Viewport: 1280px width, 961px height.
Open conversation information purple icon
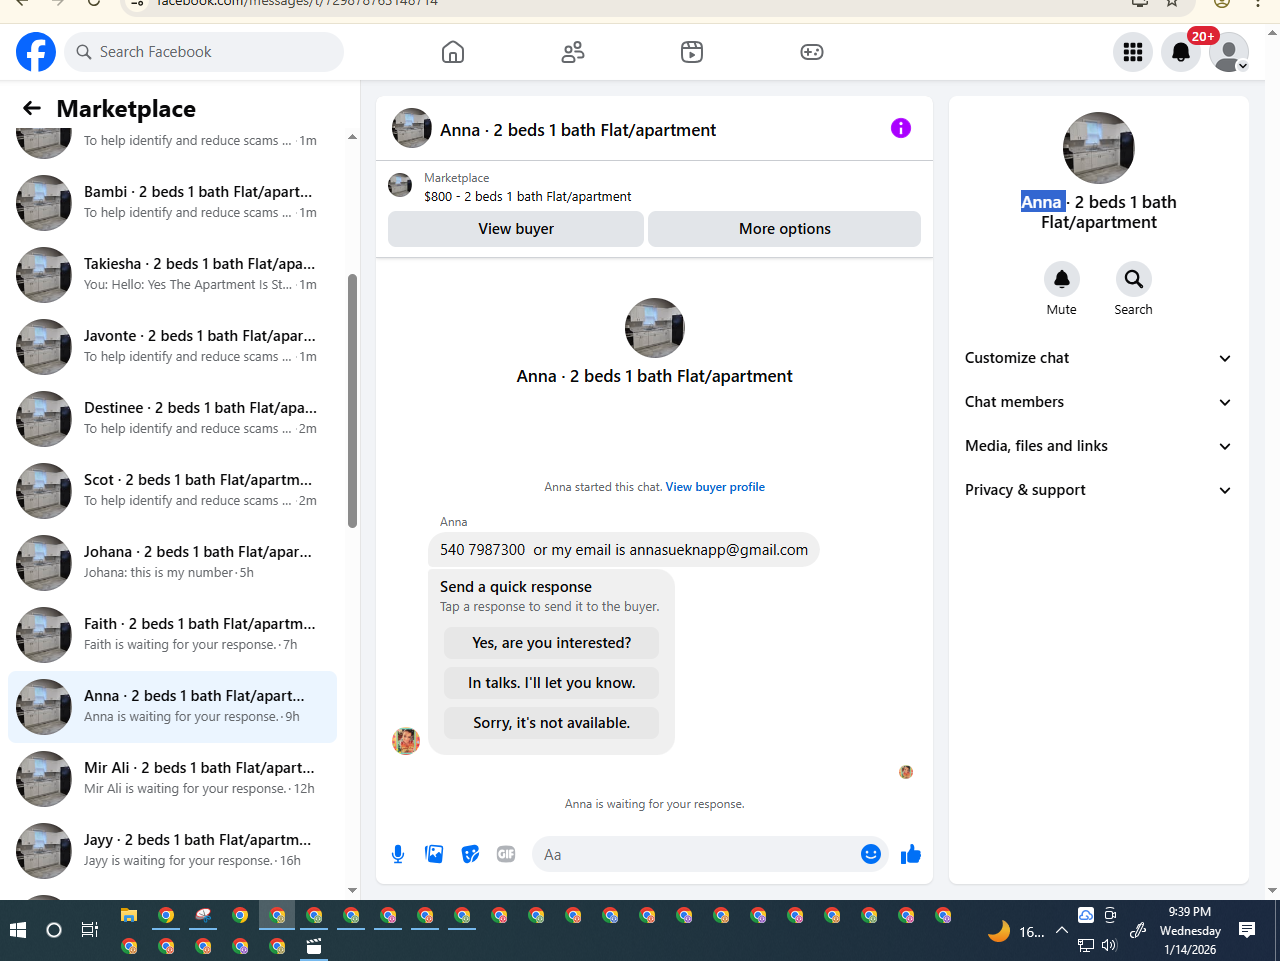coord(901,128)
